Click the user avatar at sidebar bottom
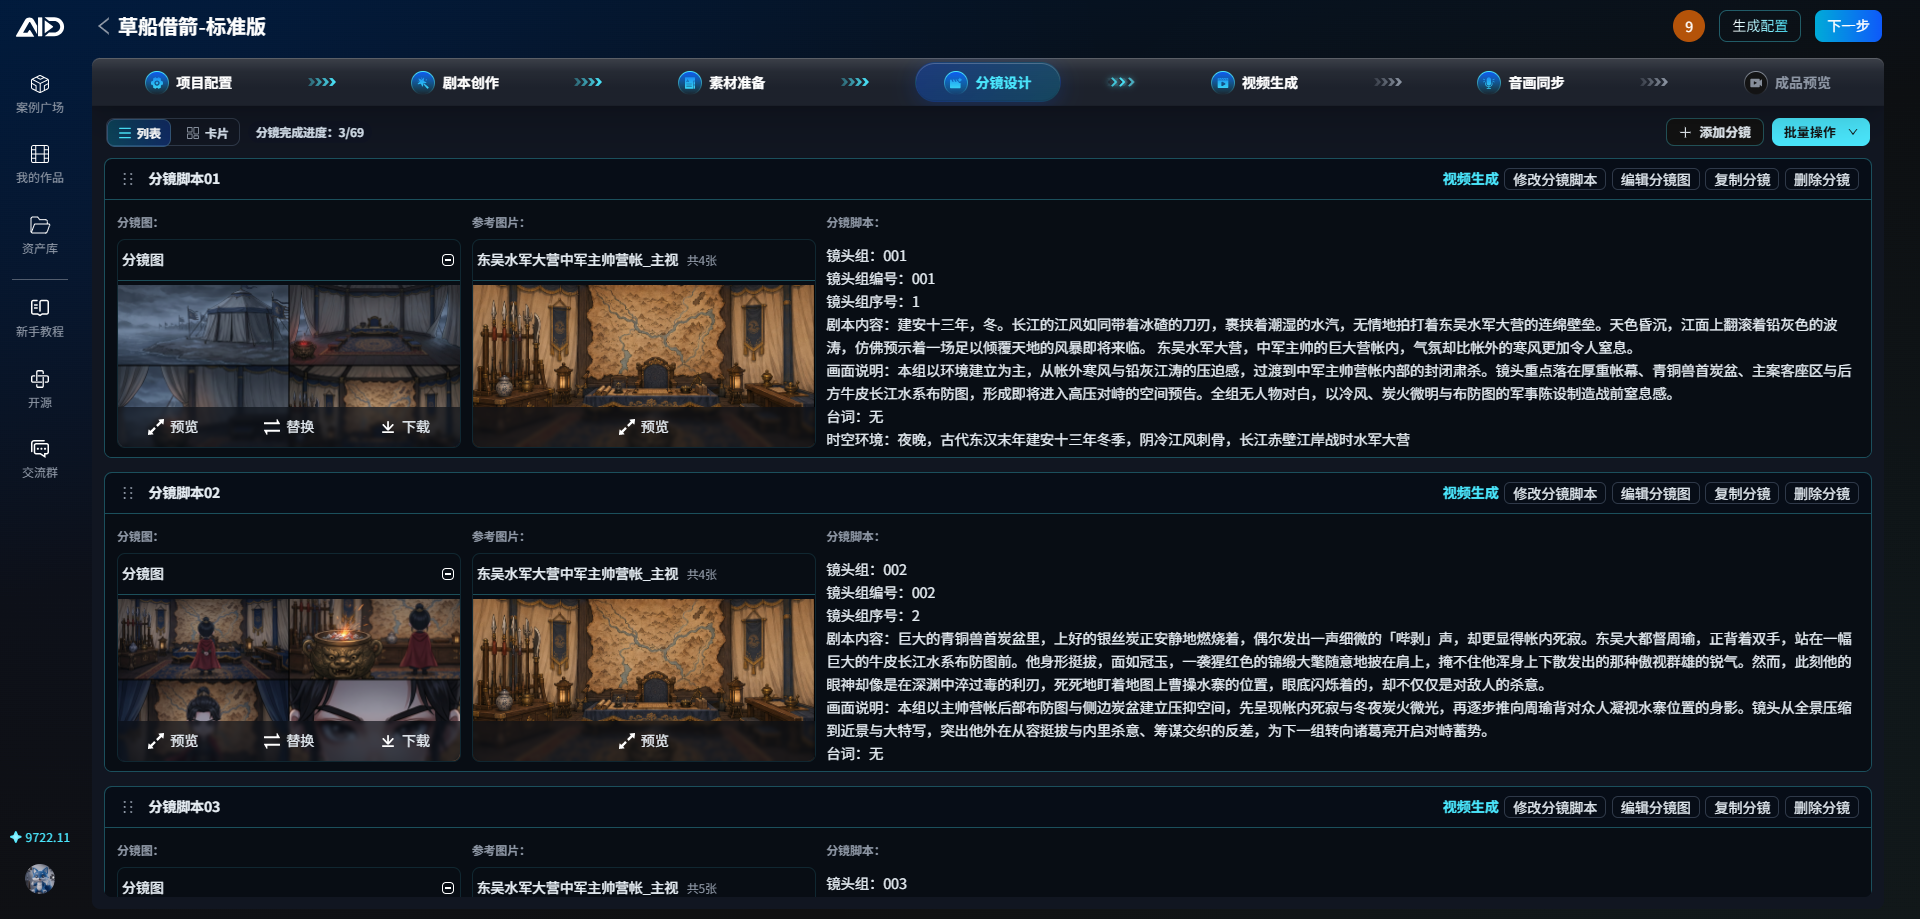 tap(40, 879)
